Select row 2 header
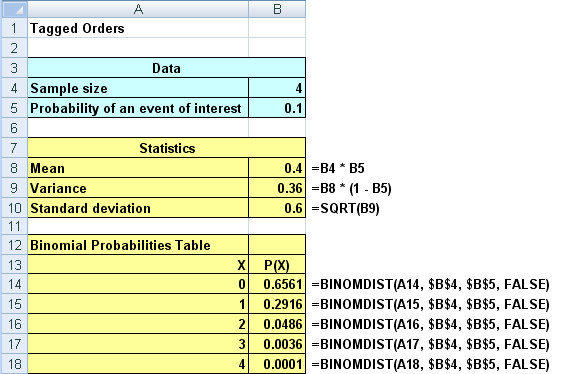The height and width of the screenshot is (374, 577). coord(15,48)
